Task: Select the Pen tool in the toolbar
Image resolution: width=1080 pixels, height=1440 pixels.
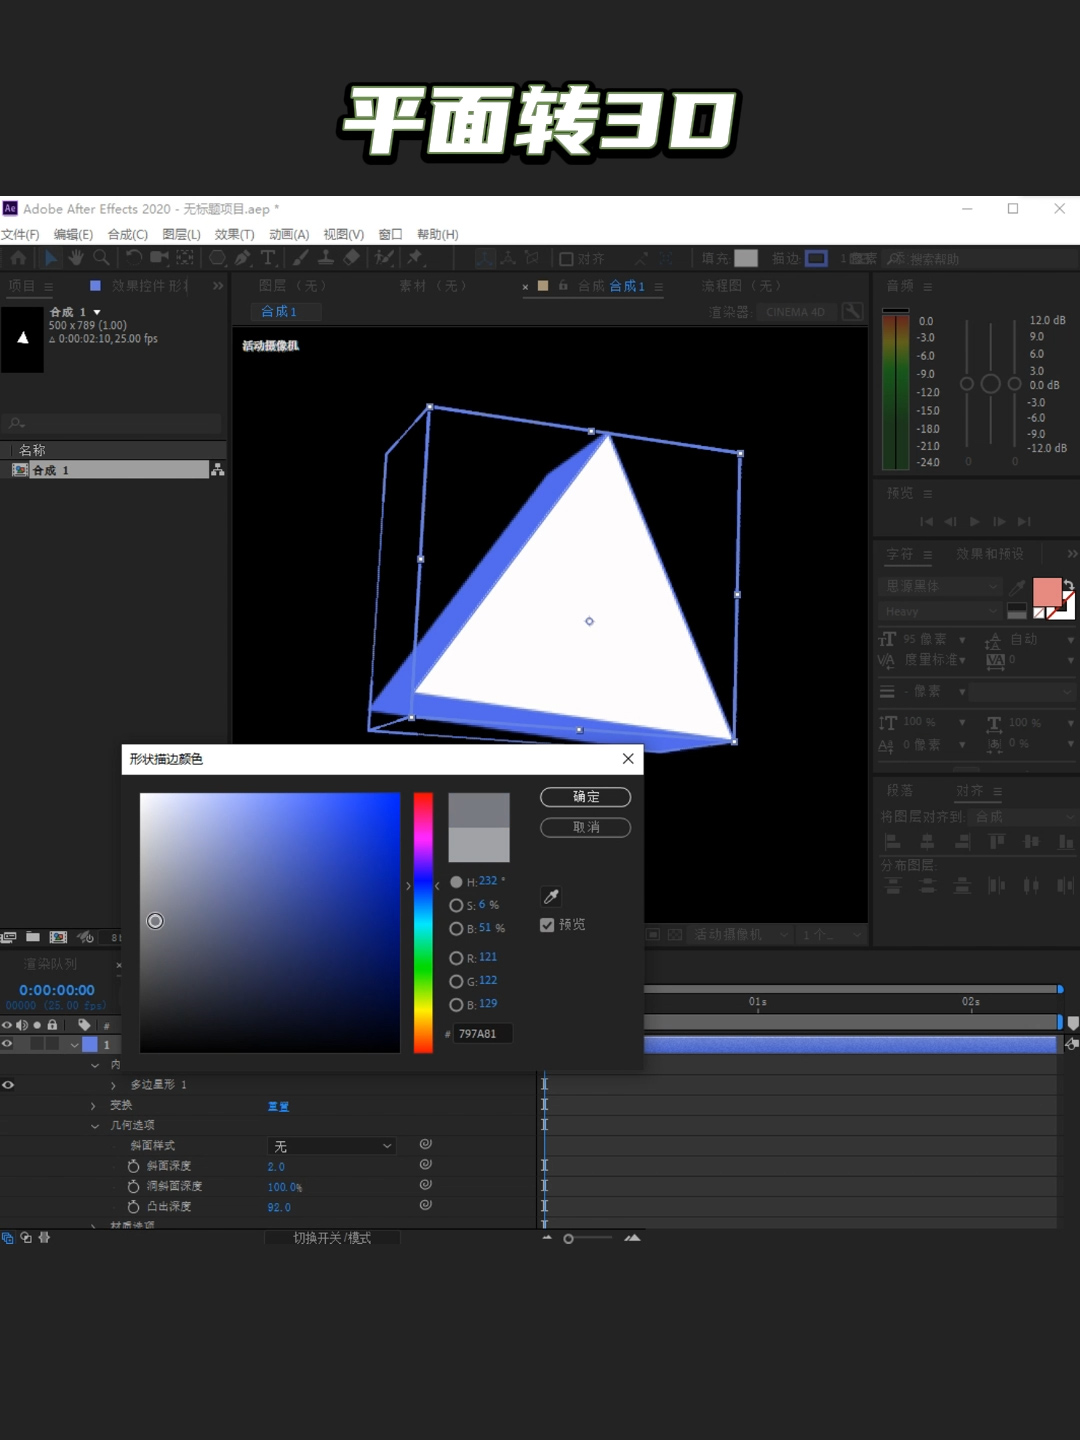Action: (242, 258)
